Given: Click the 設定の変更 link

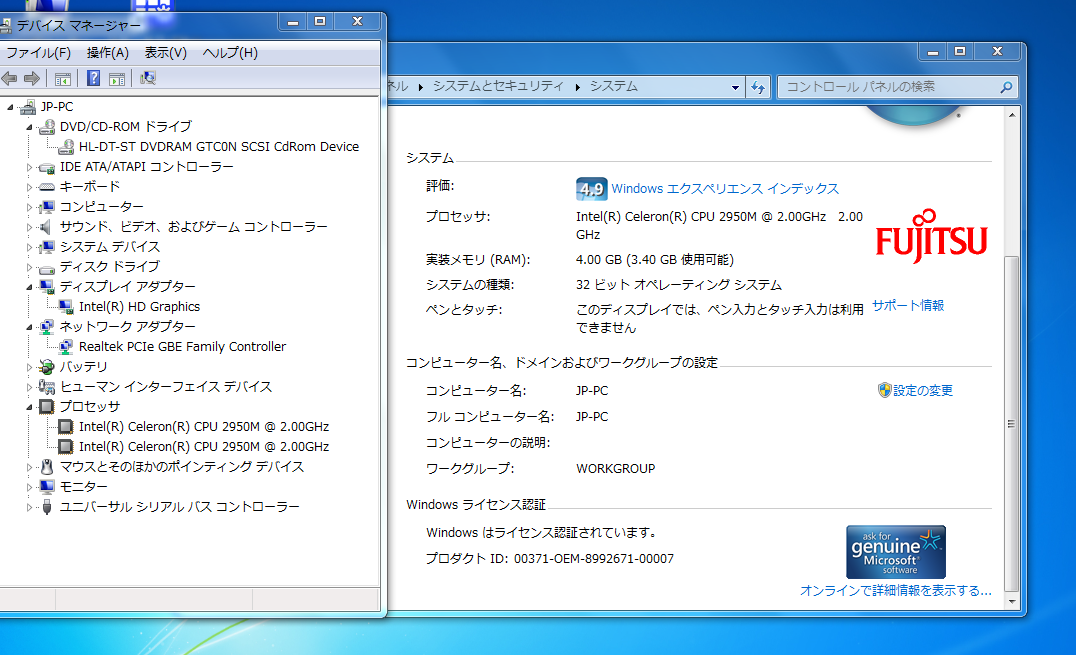Looking at the screenshot, I should coord(922,391).
